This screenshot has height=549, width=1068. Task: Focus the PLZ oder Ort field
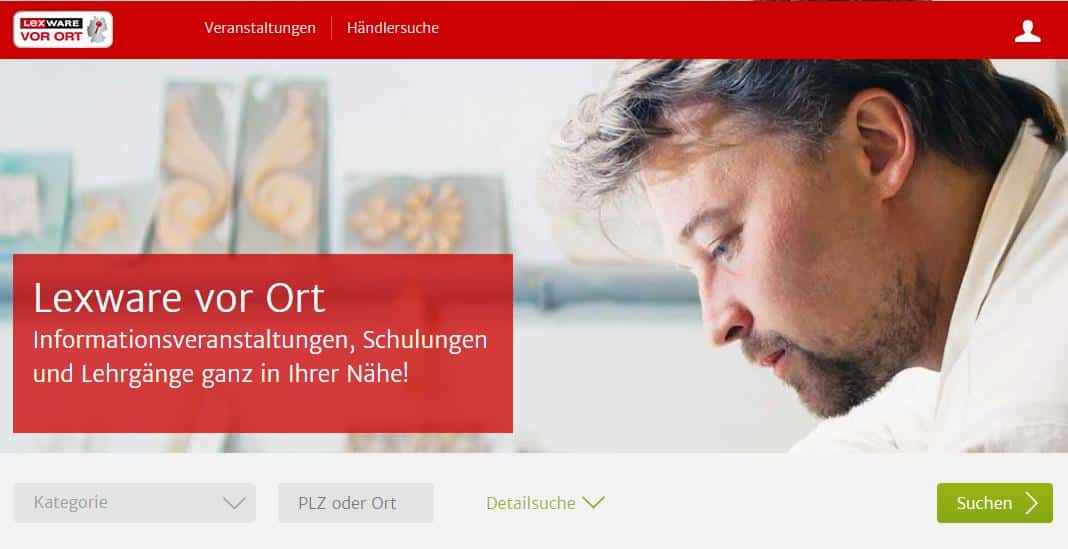[356, 503]
